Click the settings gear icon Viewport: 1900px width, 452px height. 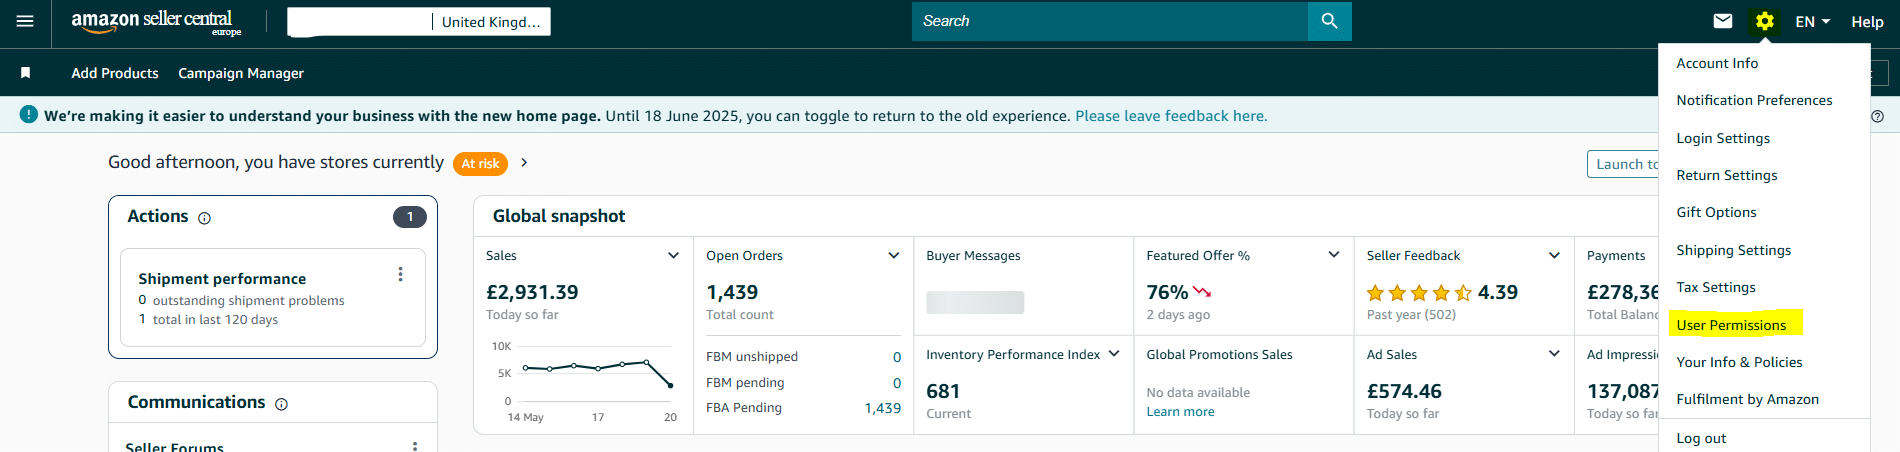click(1765, 21)
